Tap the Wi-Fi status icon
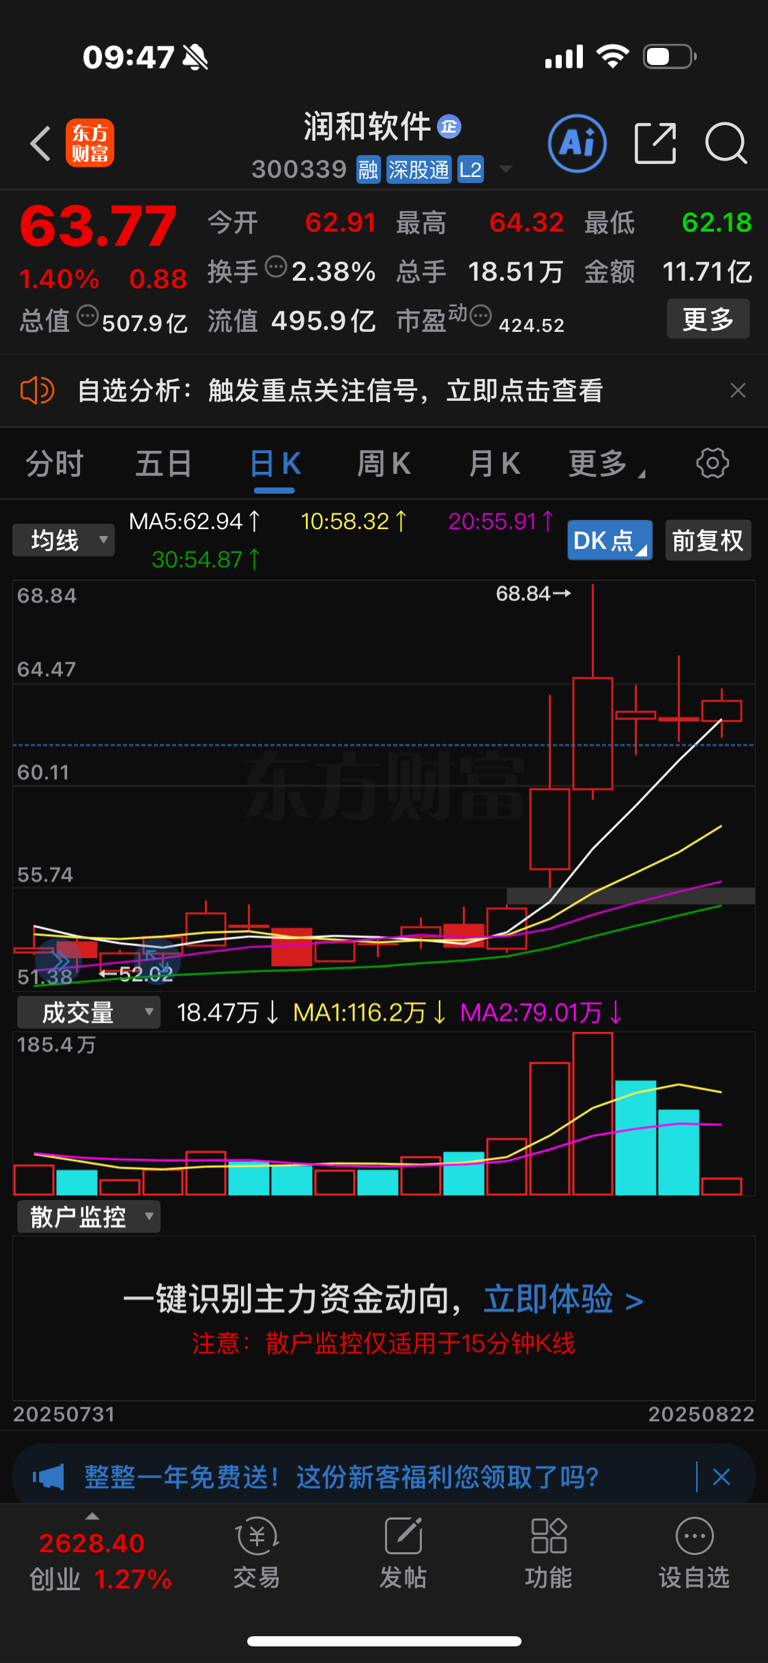768x1663 pixels. pyautogui.click(x=612, y=56)
